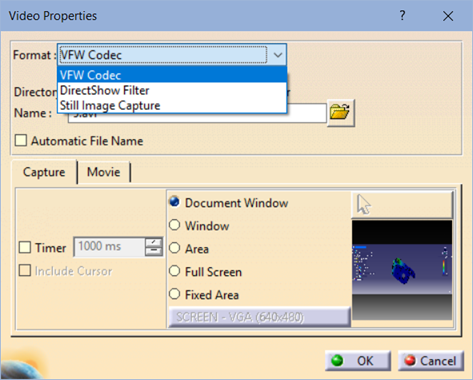
Task: Click the cursor selection icon above the preview
Action: 402,205
